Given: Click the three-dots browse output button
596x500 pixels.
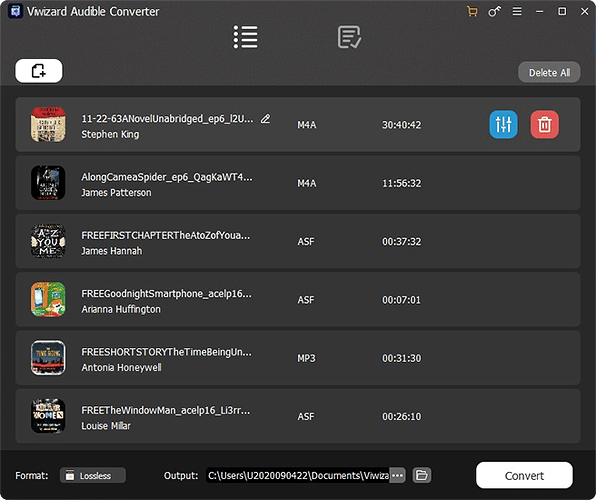Looking at the screenshot, I should pyautogui.click(x=397, y=475).
